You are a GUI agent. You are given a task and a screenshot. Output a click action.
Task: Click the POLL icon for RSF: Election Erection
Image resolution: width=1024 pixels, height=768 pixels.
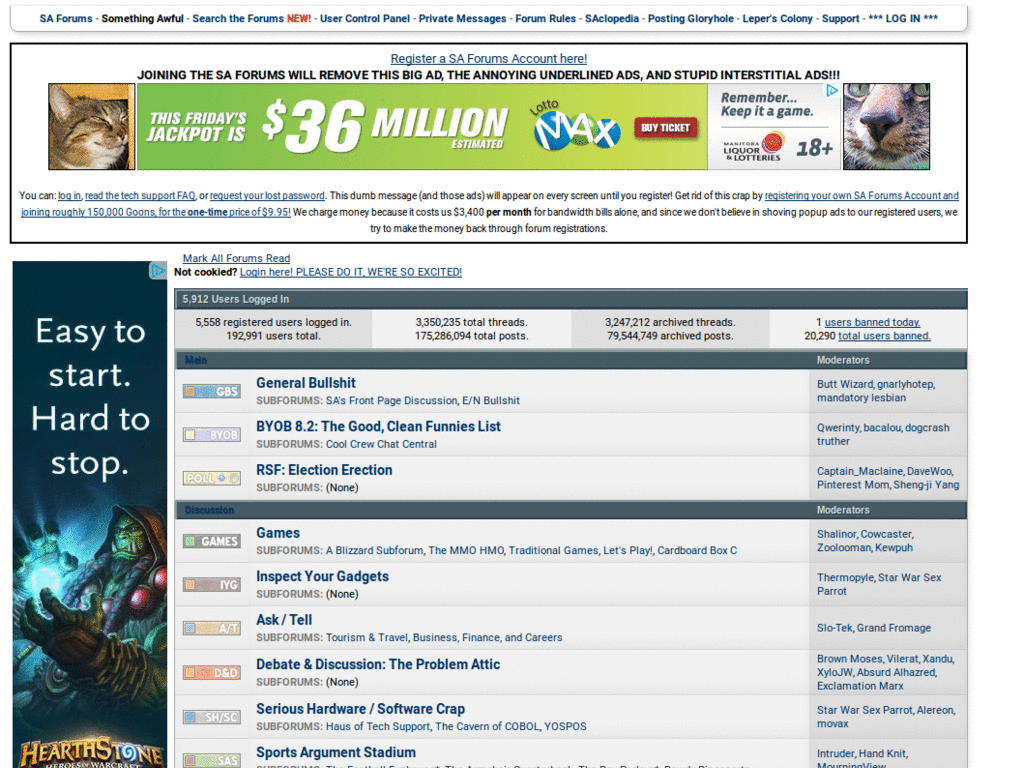211,478
